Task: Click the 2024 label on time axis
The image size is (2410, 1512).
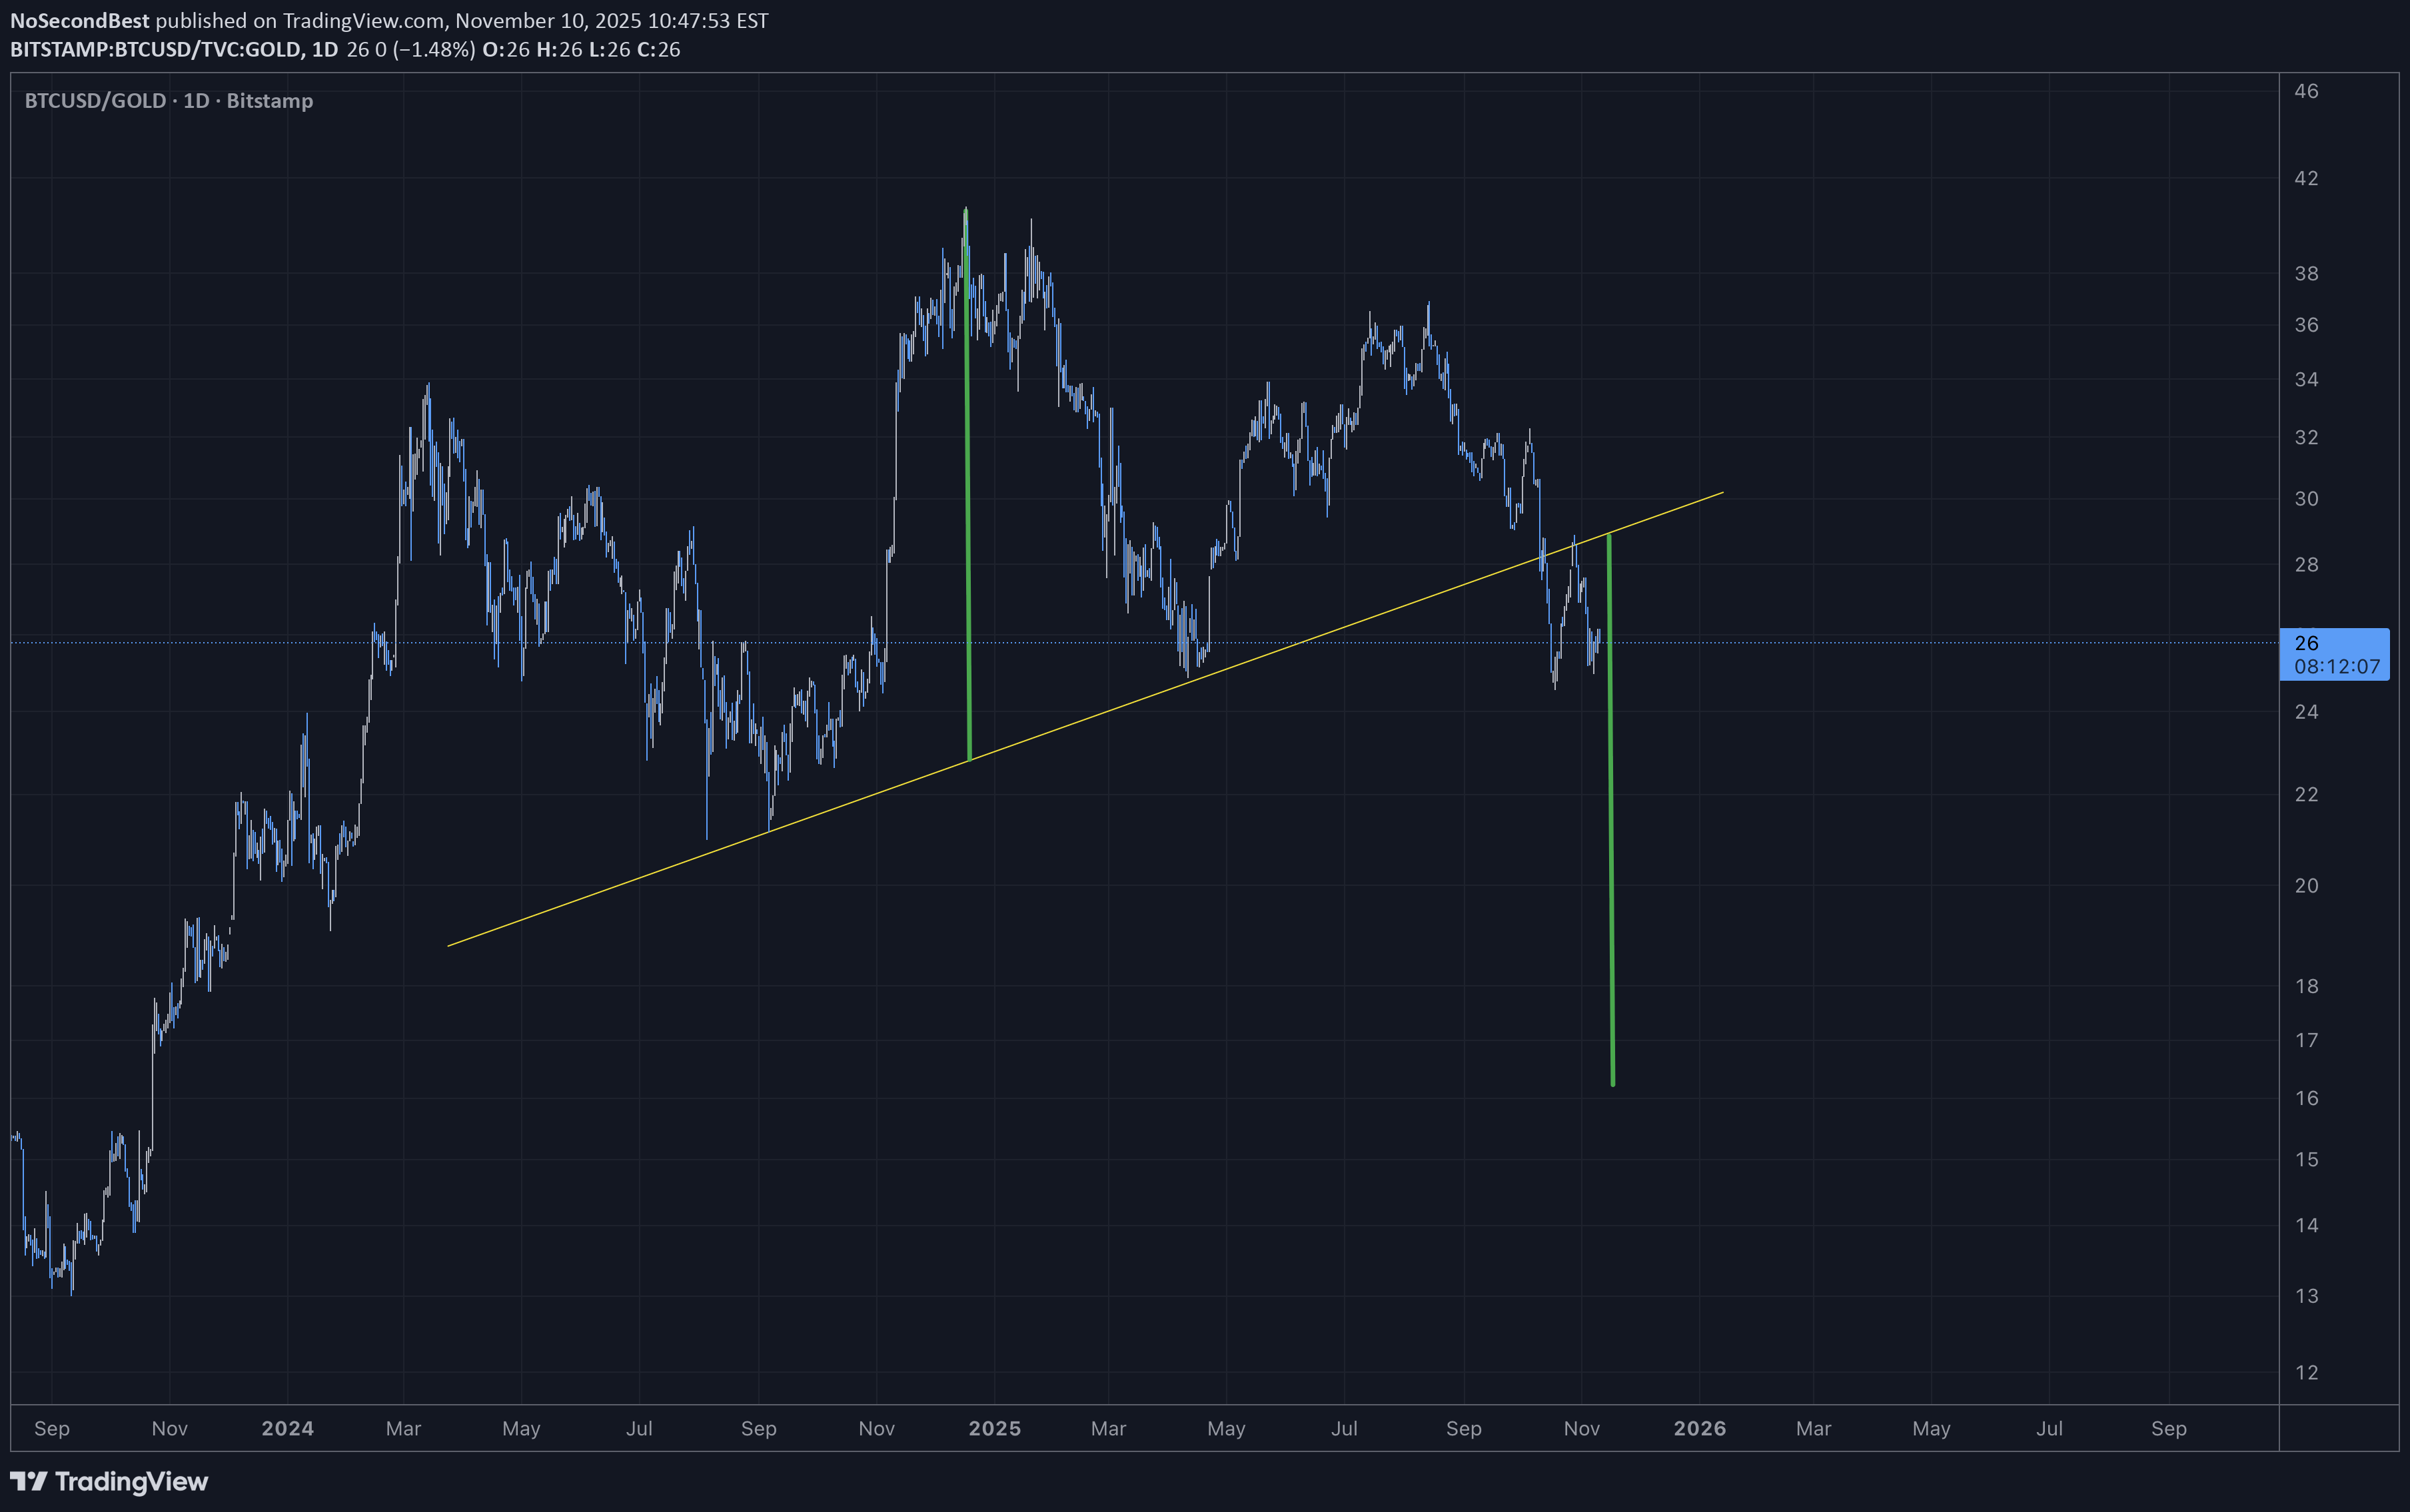Action: click(x=287, y=1428)
